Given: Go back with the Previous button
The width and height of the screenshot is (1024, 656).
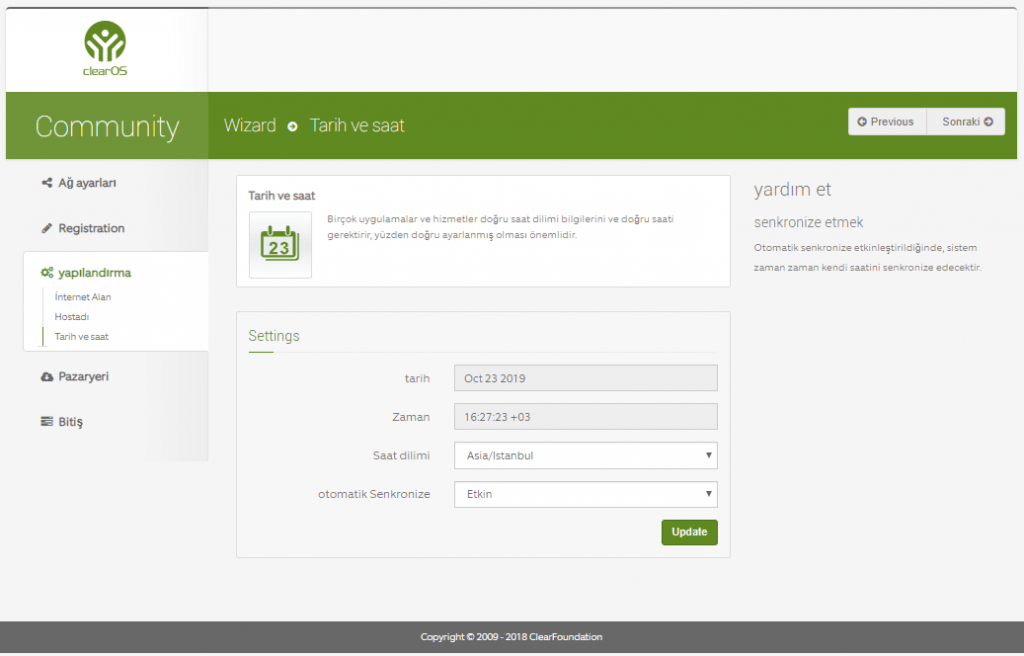Looking at the screenshot, I should click(887, 122).
